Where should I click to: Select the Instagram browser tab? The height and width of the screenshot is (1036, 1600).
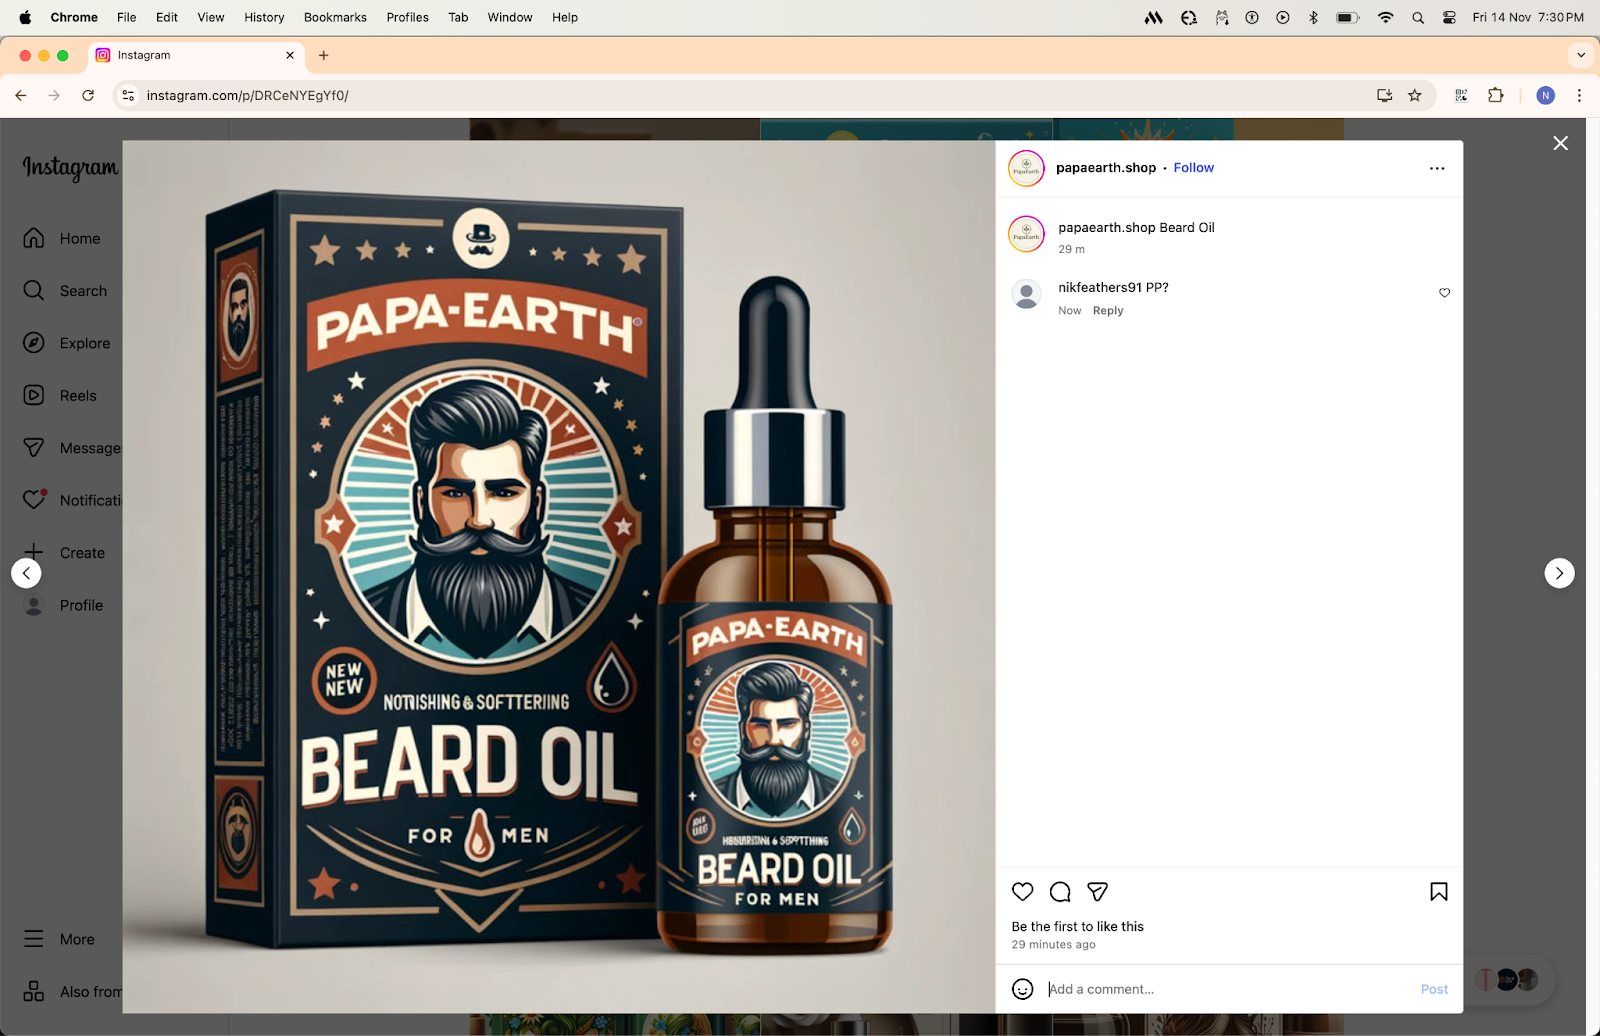tap(195, 55)
